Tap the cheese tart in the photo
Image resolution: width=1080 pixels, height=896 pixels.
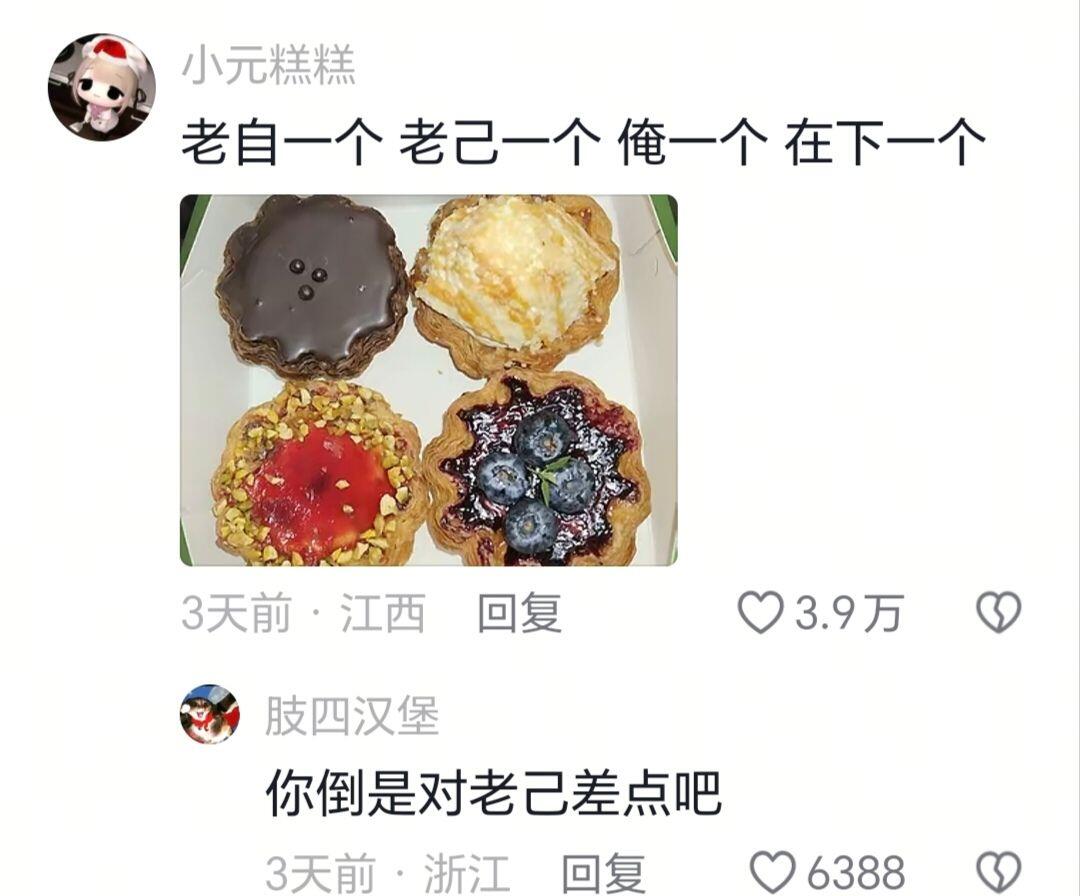515,282
